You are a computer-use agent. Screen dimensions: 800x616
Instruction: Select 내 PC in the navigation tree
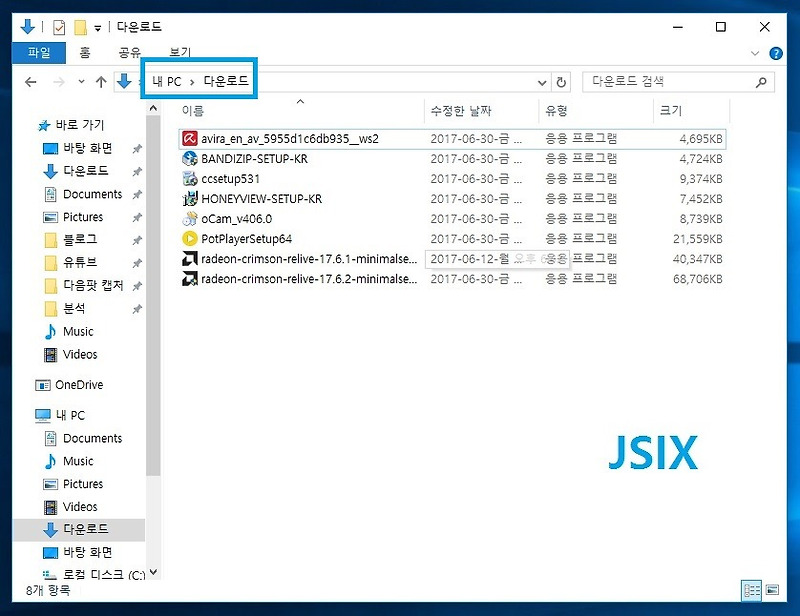[60, 415]
